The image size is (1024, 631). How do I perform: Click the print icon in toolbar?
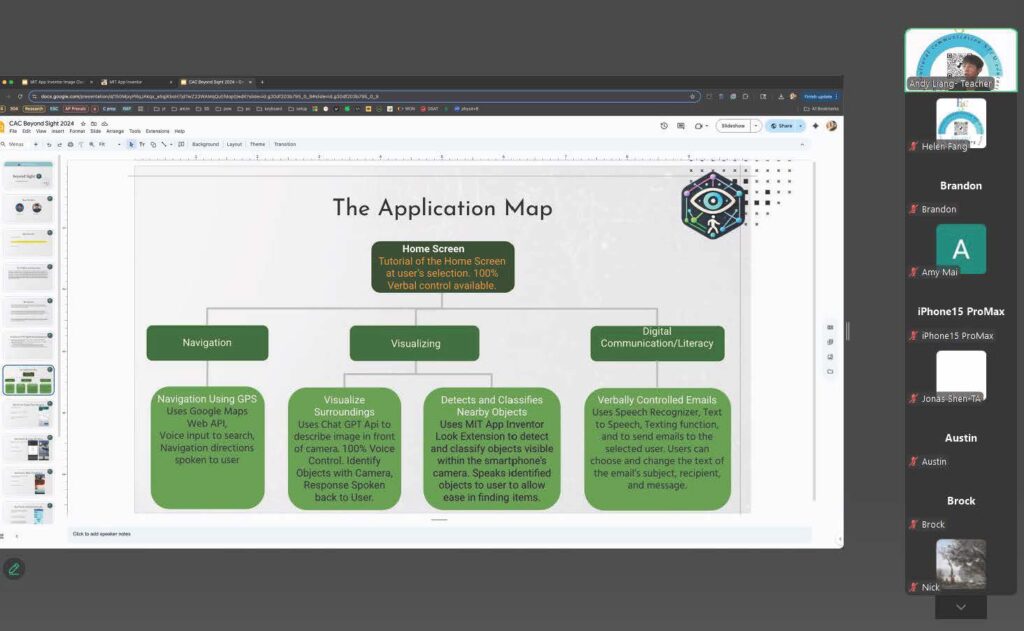70,144
